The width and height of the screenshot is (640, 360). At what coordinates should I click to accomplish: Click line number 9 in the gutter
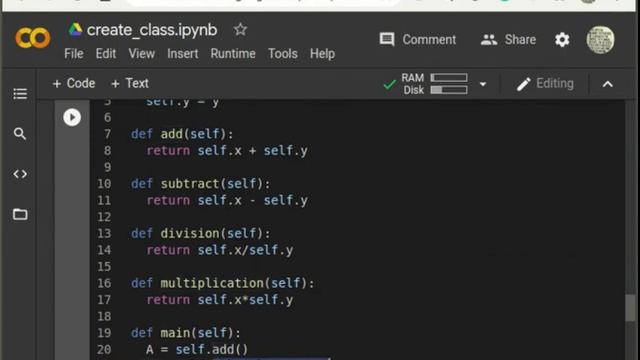[107, 167]
